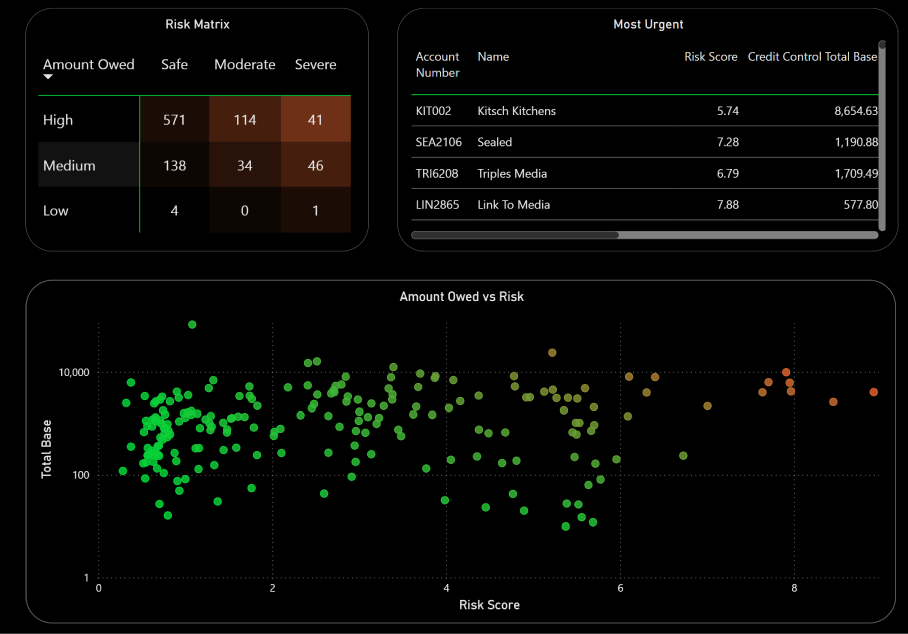Sort the table by the Name column
908x634 pixels.
493,57
